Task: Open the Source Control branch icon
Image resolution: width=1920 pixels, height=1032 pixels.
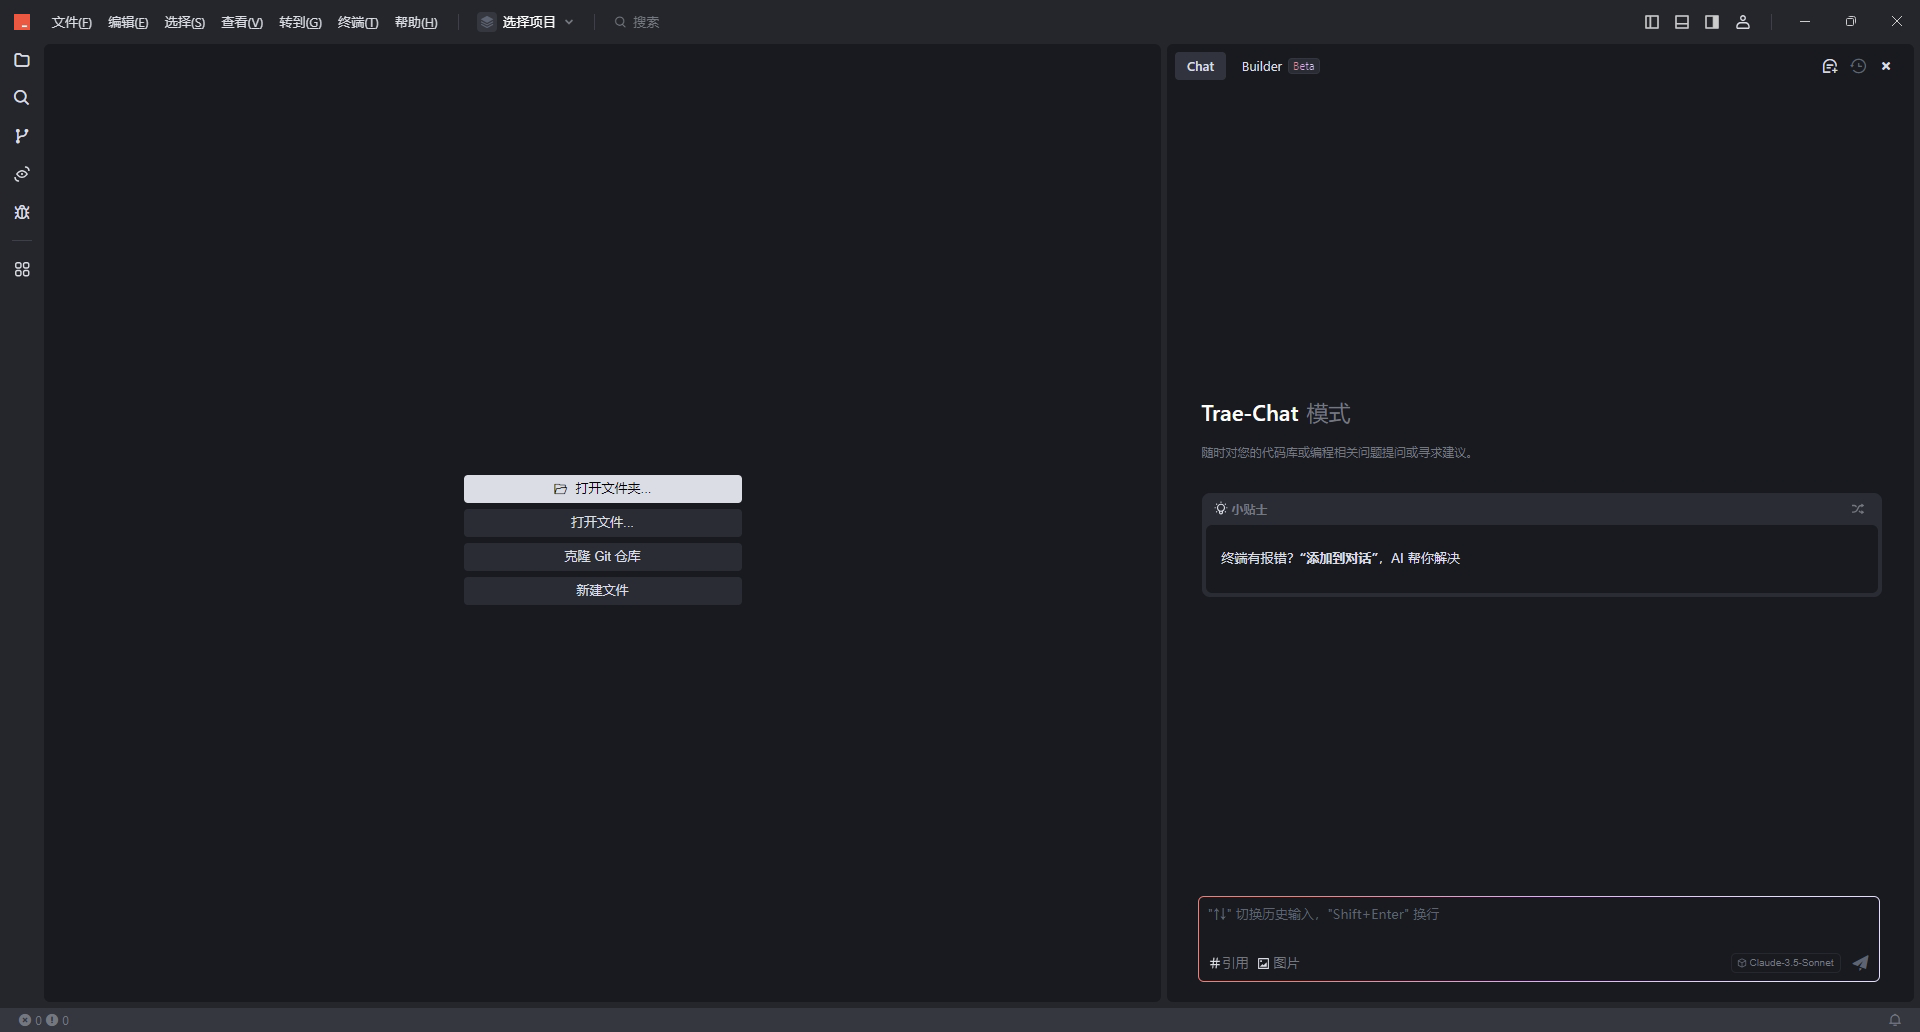Action: (22, 136)
